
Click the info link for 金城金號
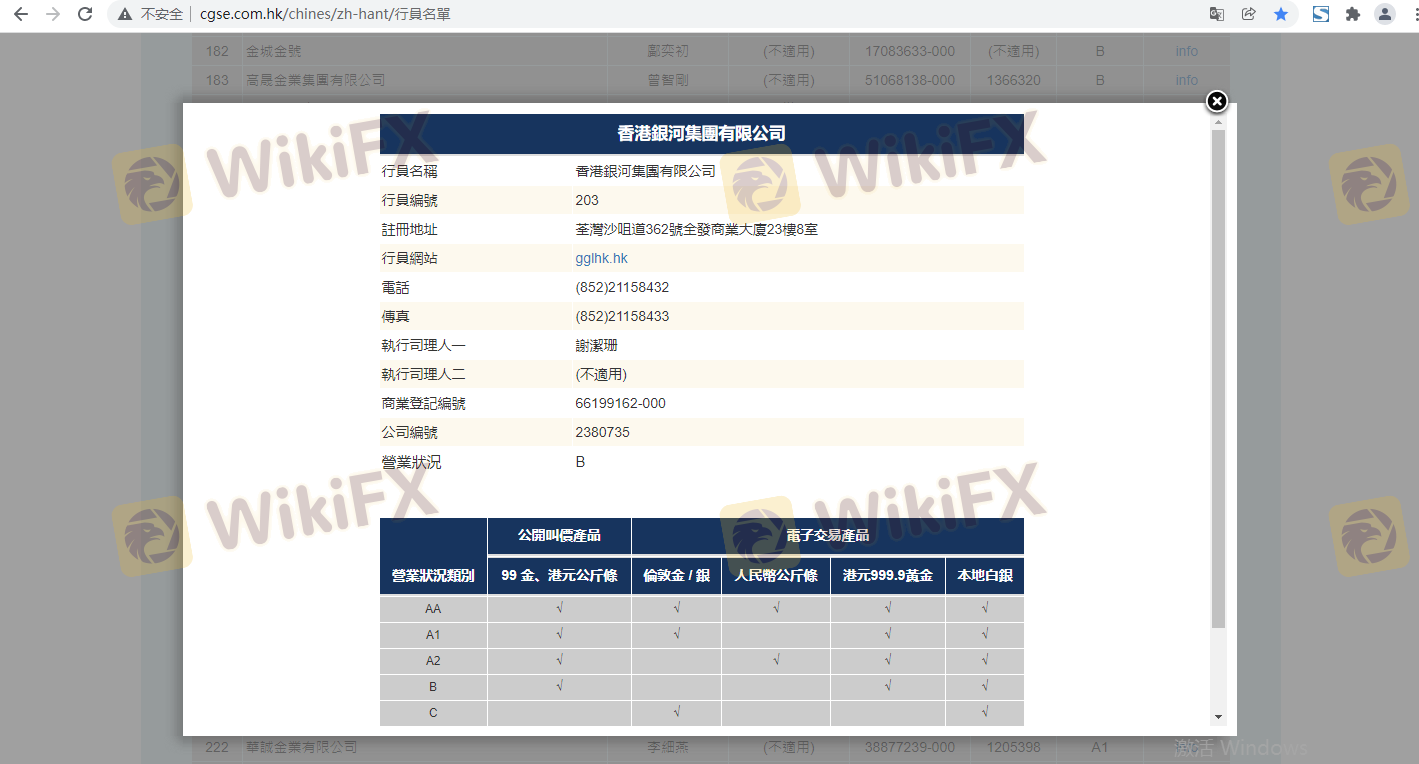click(x=1186, y=51)
